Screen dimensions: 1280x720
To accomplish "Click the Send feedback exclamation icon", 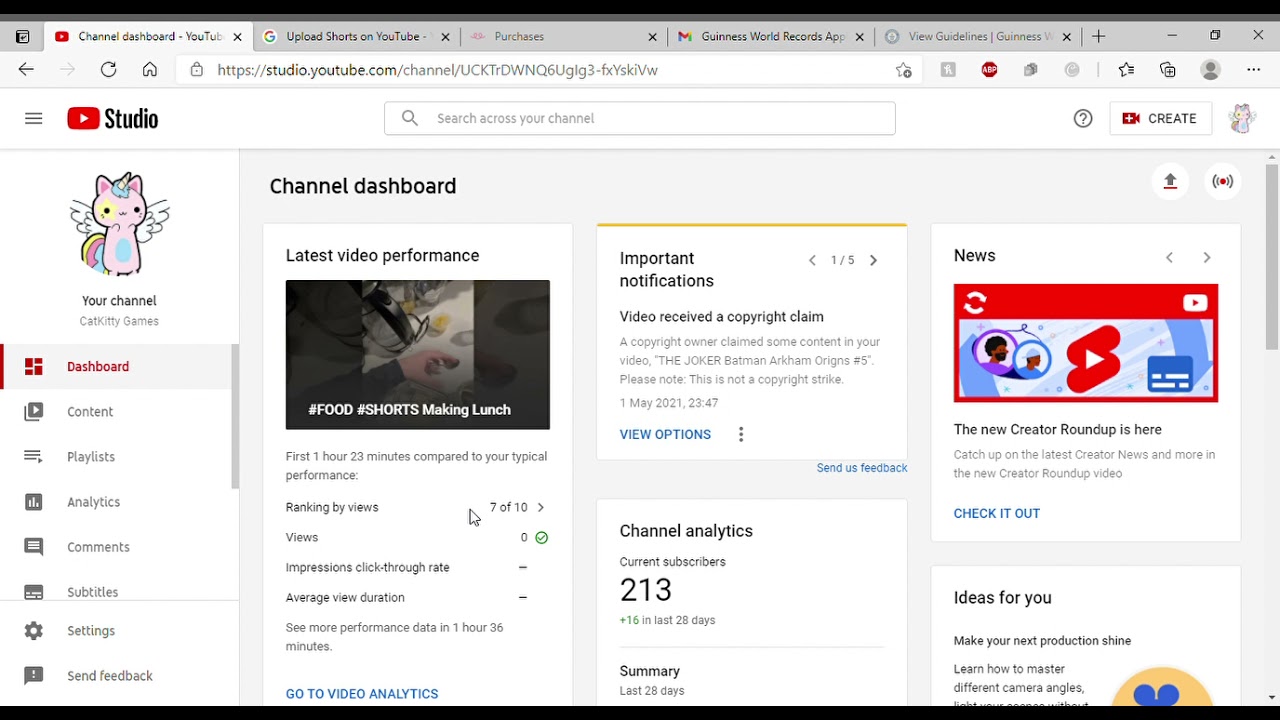I will coord(34,675).
